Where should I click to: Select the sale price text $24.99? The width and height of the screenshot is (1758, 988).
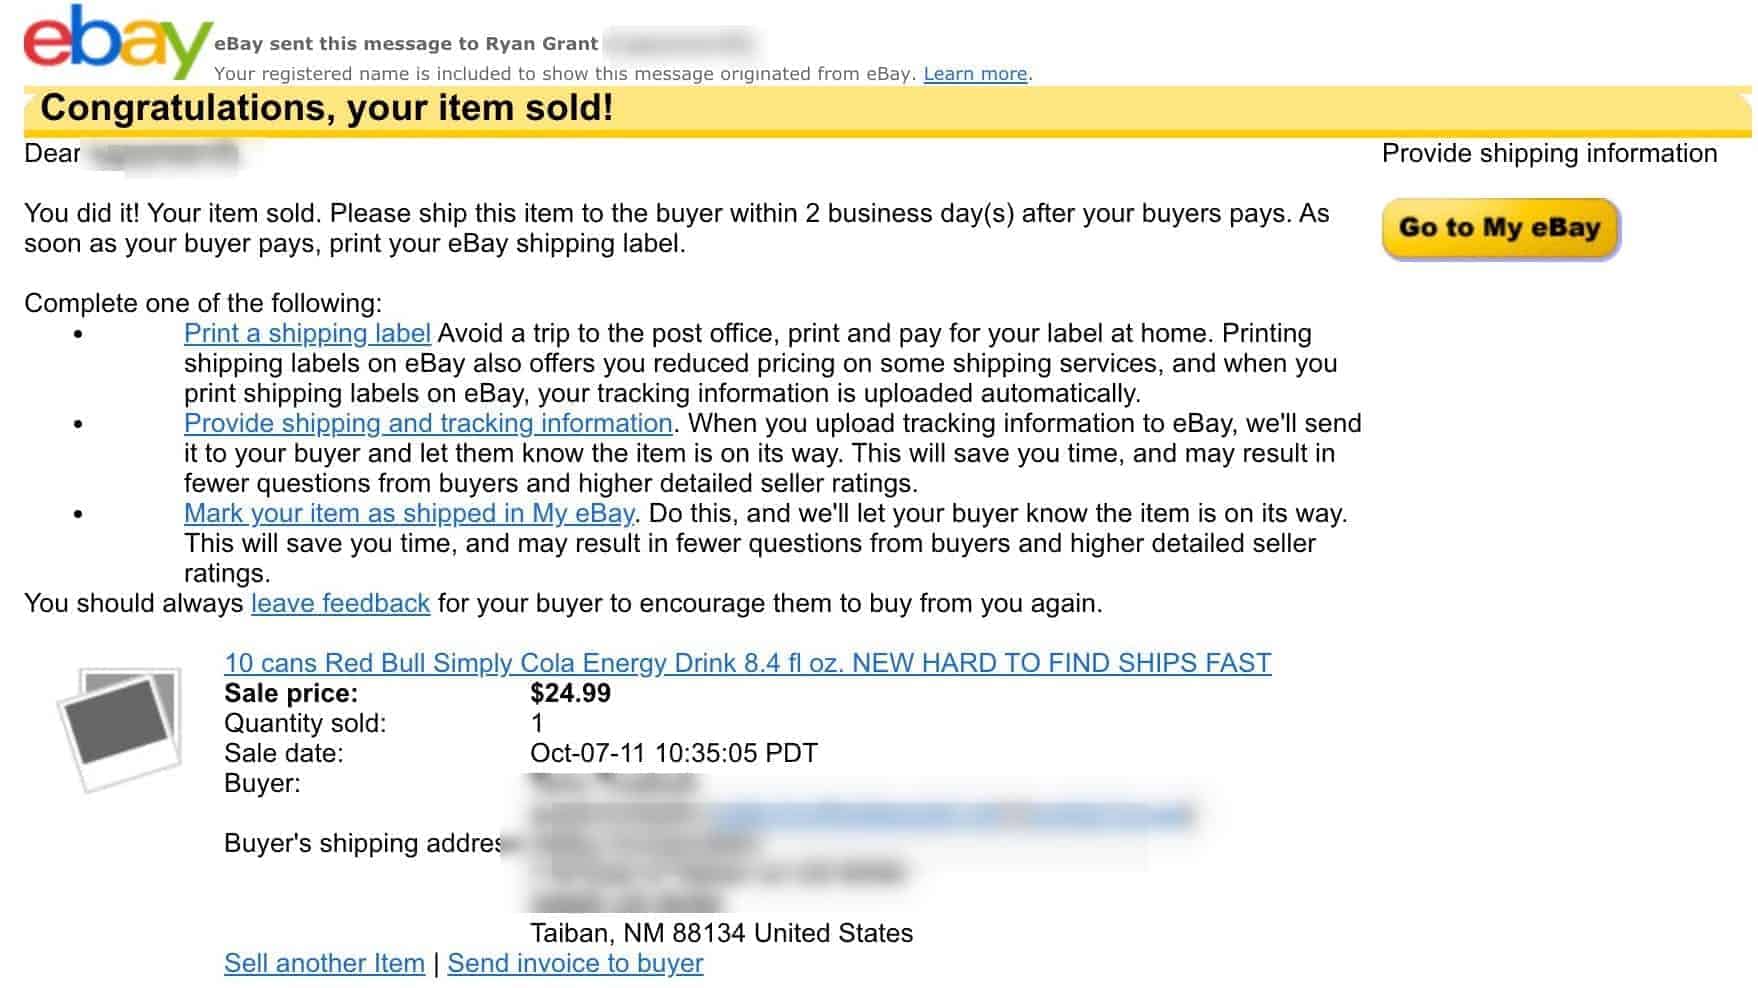coord(571,692)
